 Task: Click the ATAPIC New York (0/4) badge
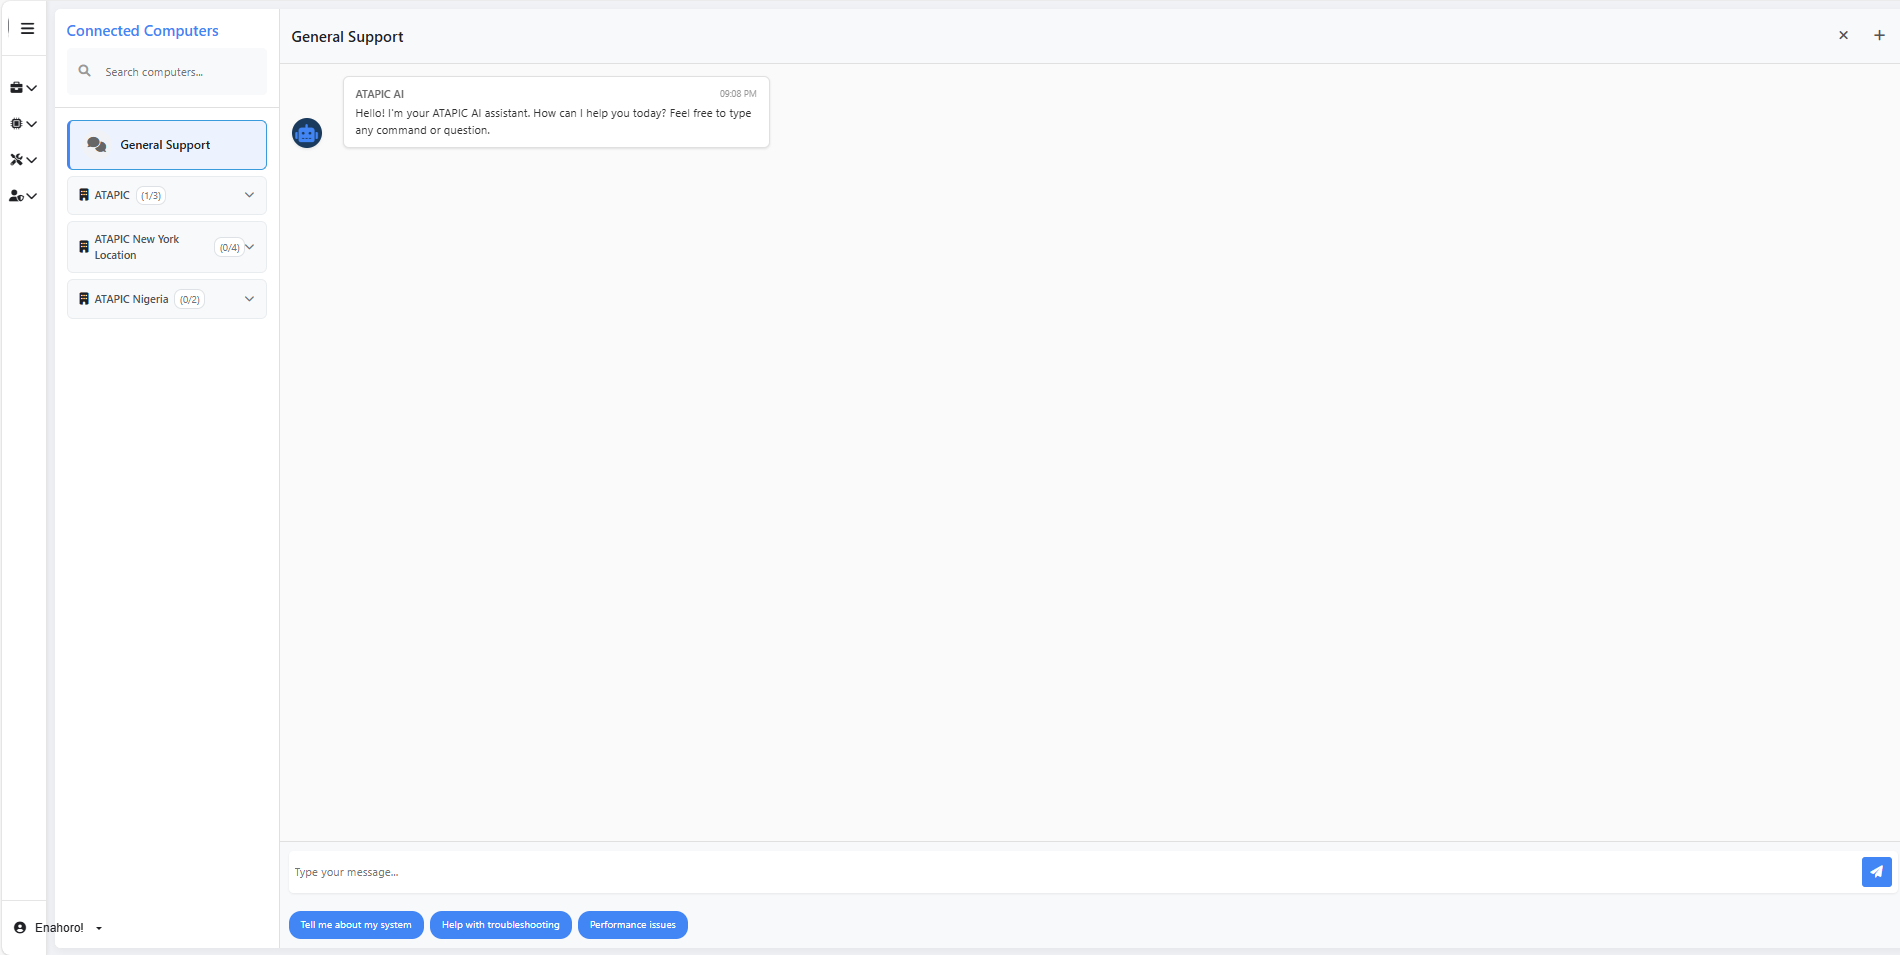tap(229, 248)
